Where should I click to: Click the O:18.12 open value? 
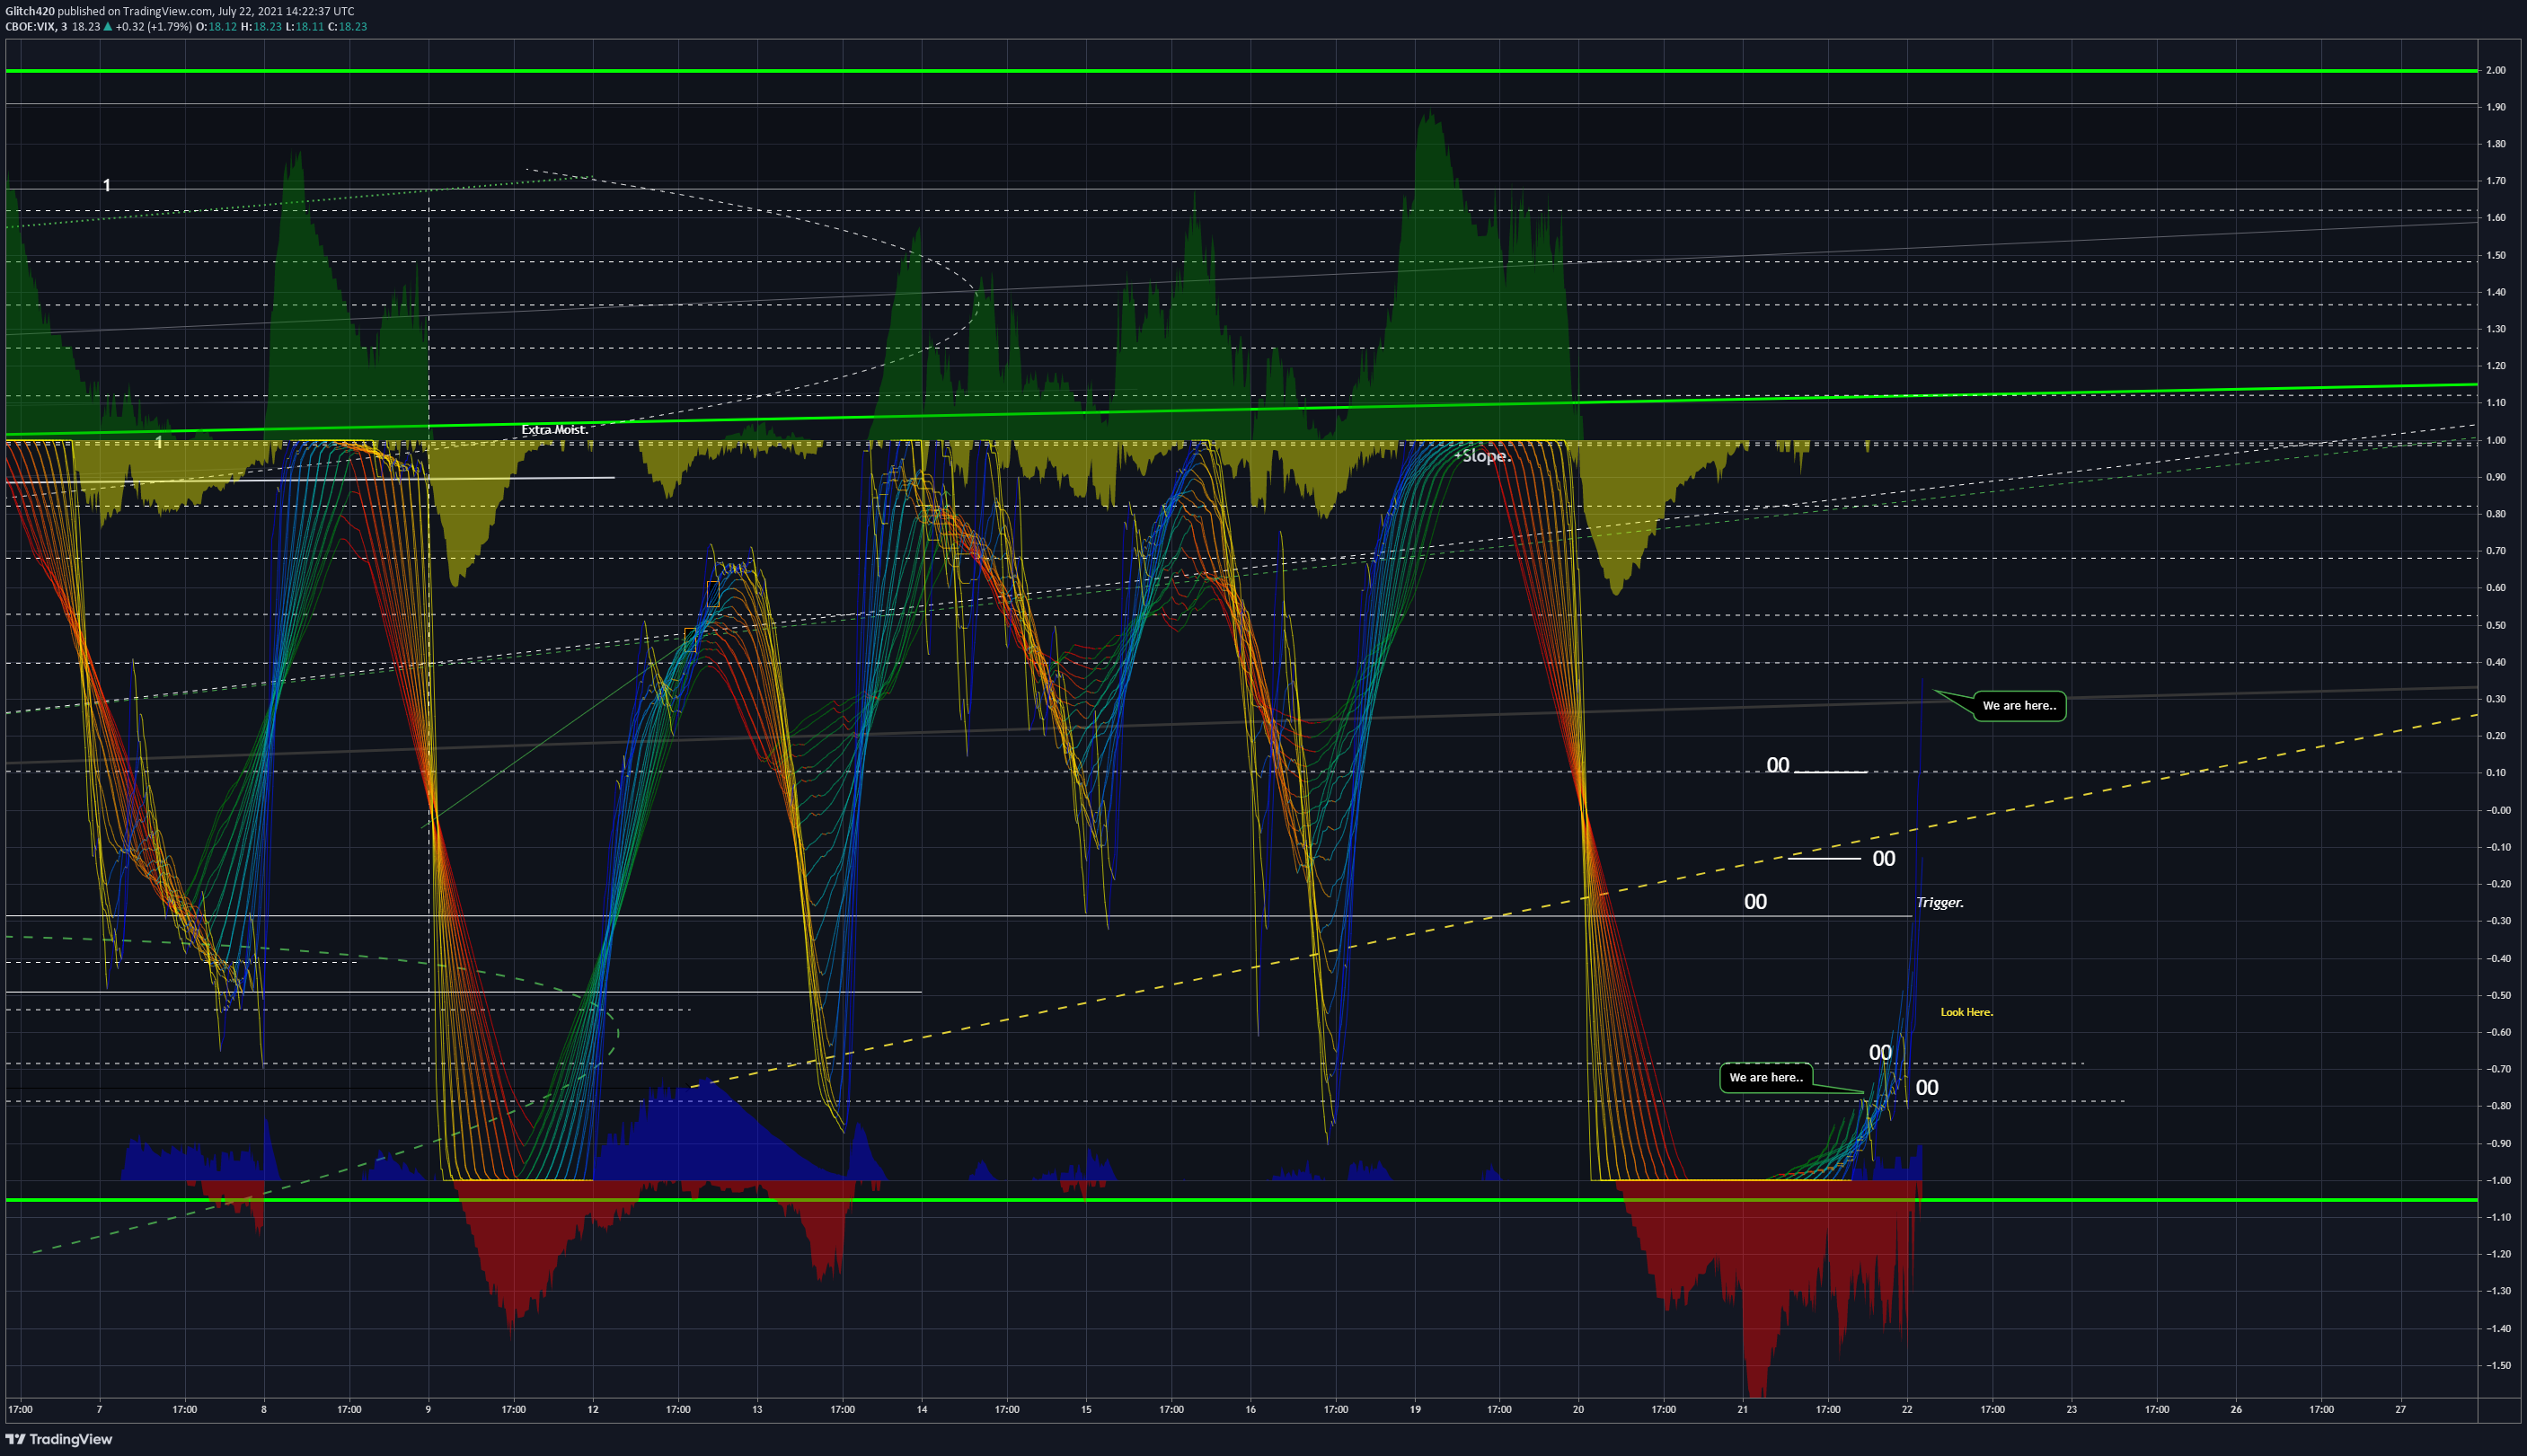click(216, 27)
